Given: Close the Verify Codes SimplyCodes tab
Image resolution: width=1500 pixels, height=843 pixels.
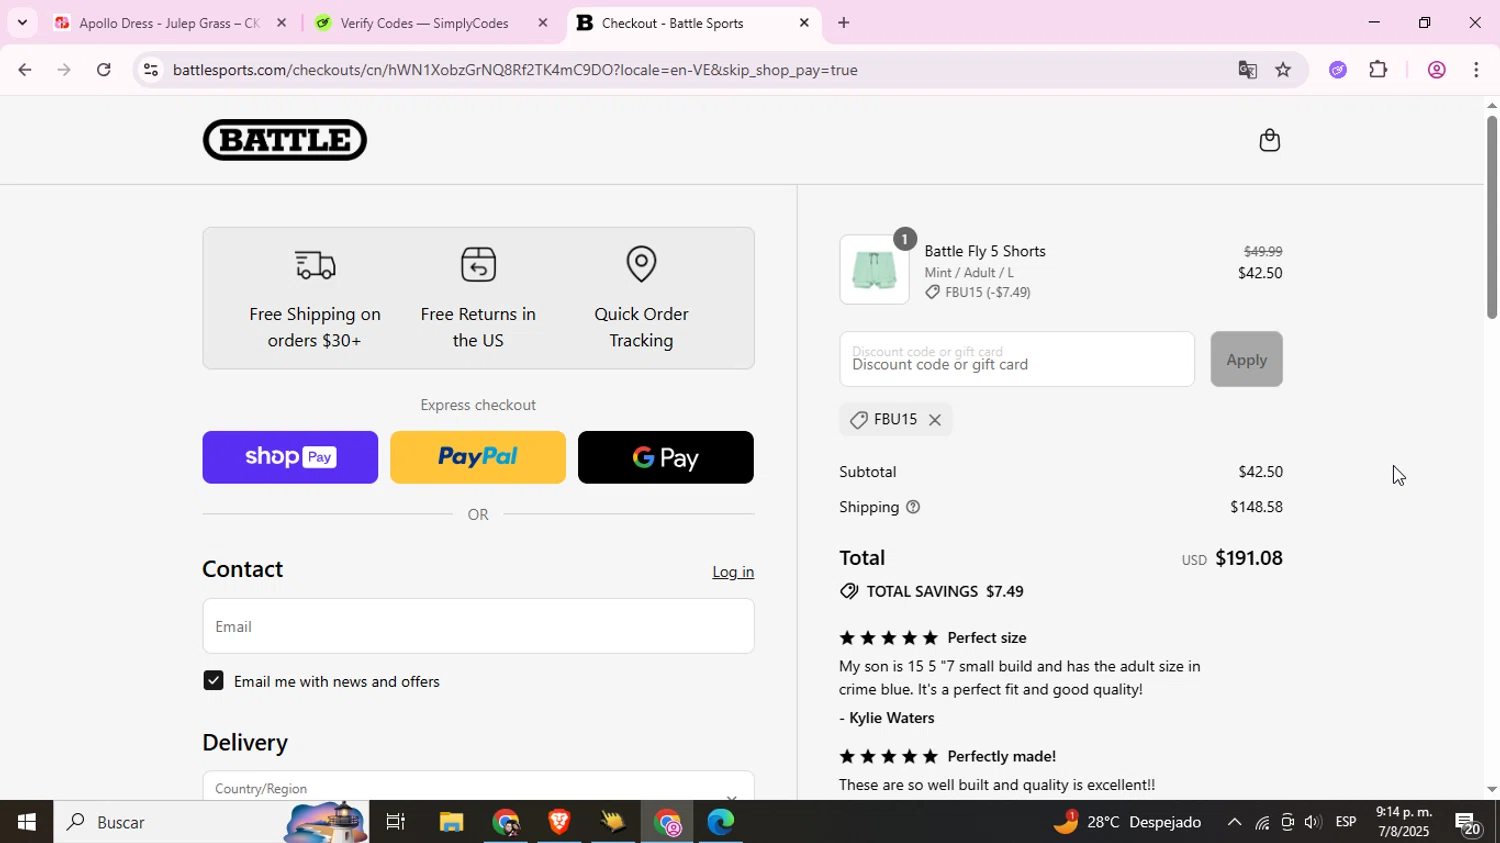Looking at the screenshot, I should point(543,22).
